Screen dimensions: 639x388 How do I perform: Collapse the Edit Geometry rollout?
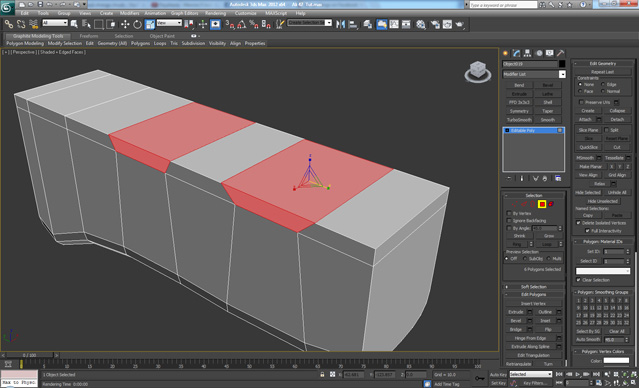pos(602,64)
